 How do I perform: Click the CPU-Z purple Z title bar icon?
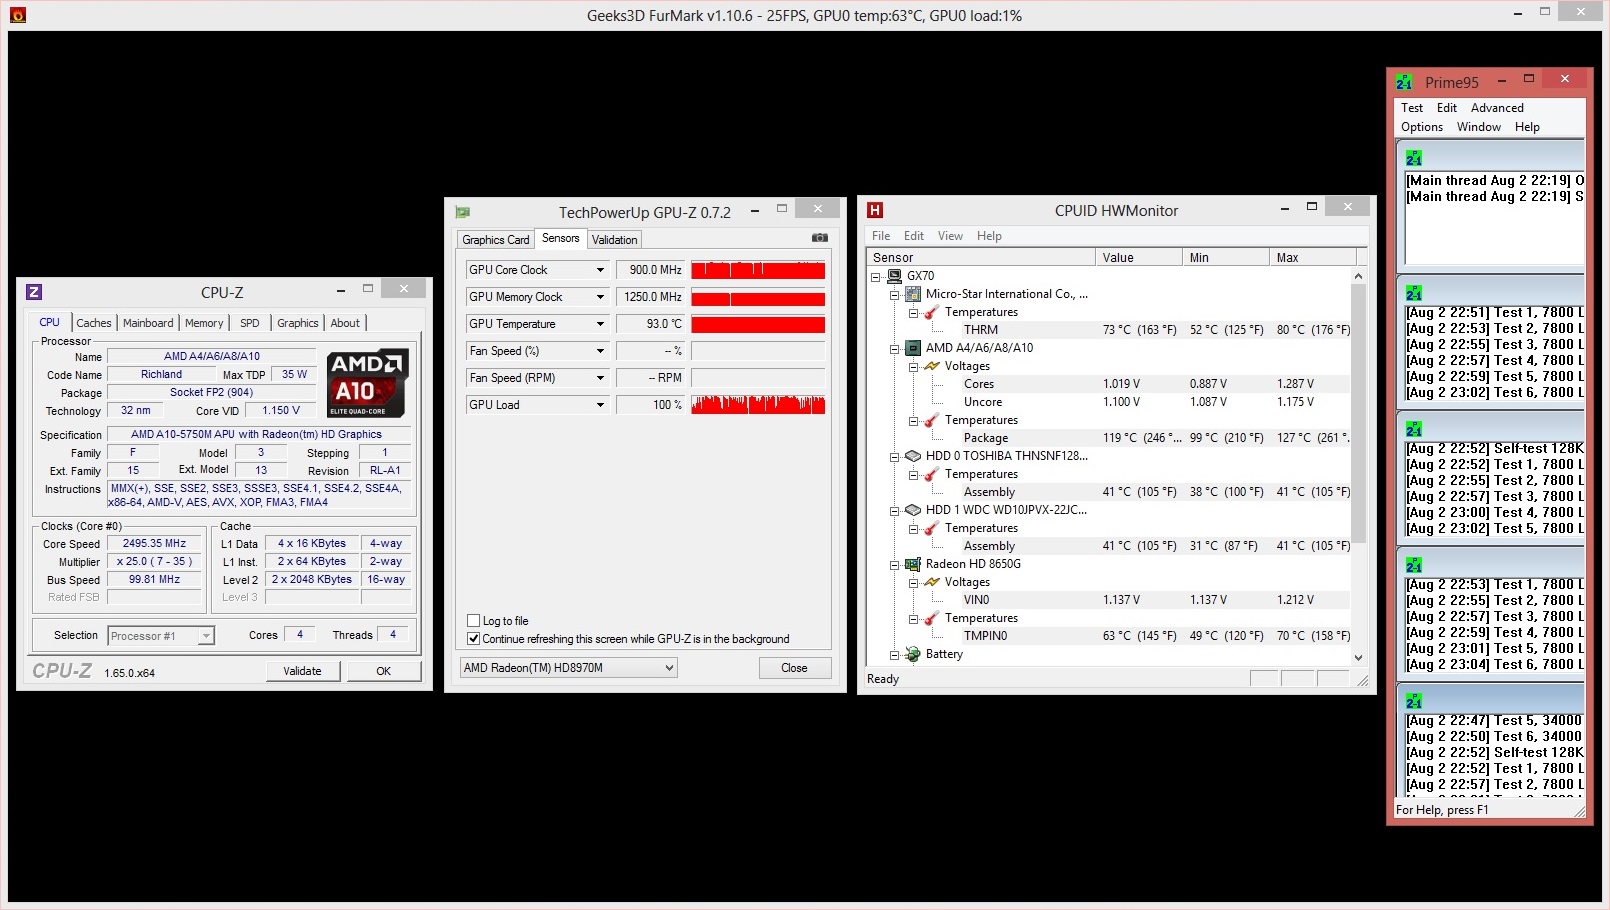click(x=34, y=292)
